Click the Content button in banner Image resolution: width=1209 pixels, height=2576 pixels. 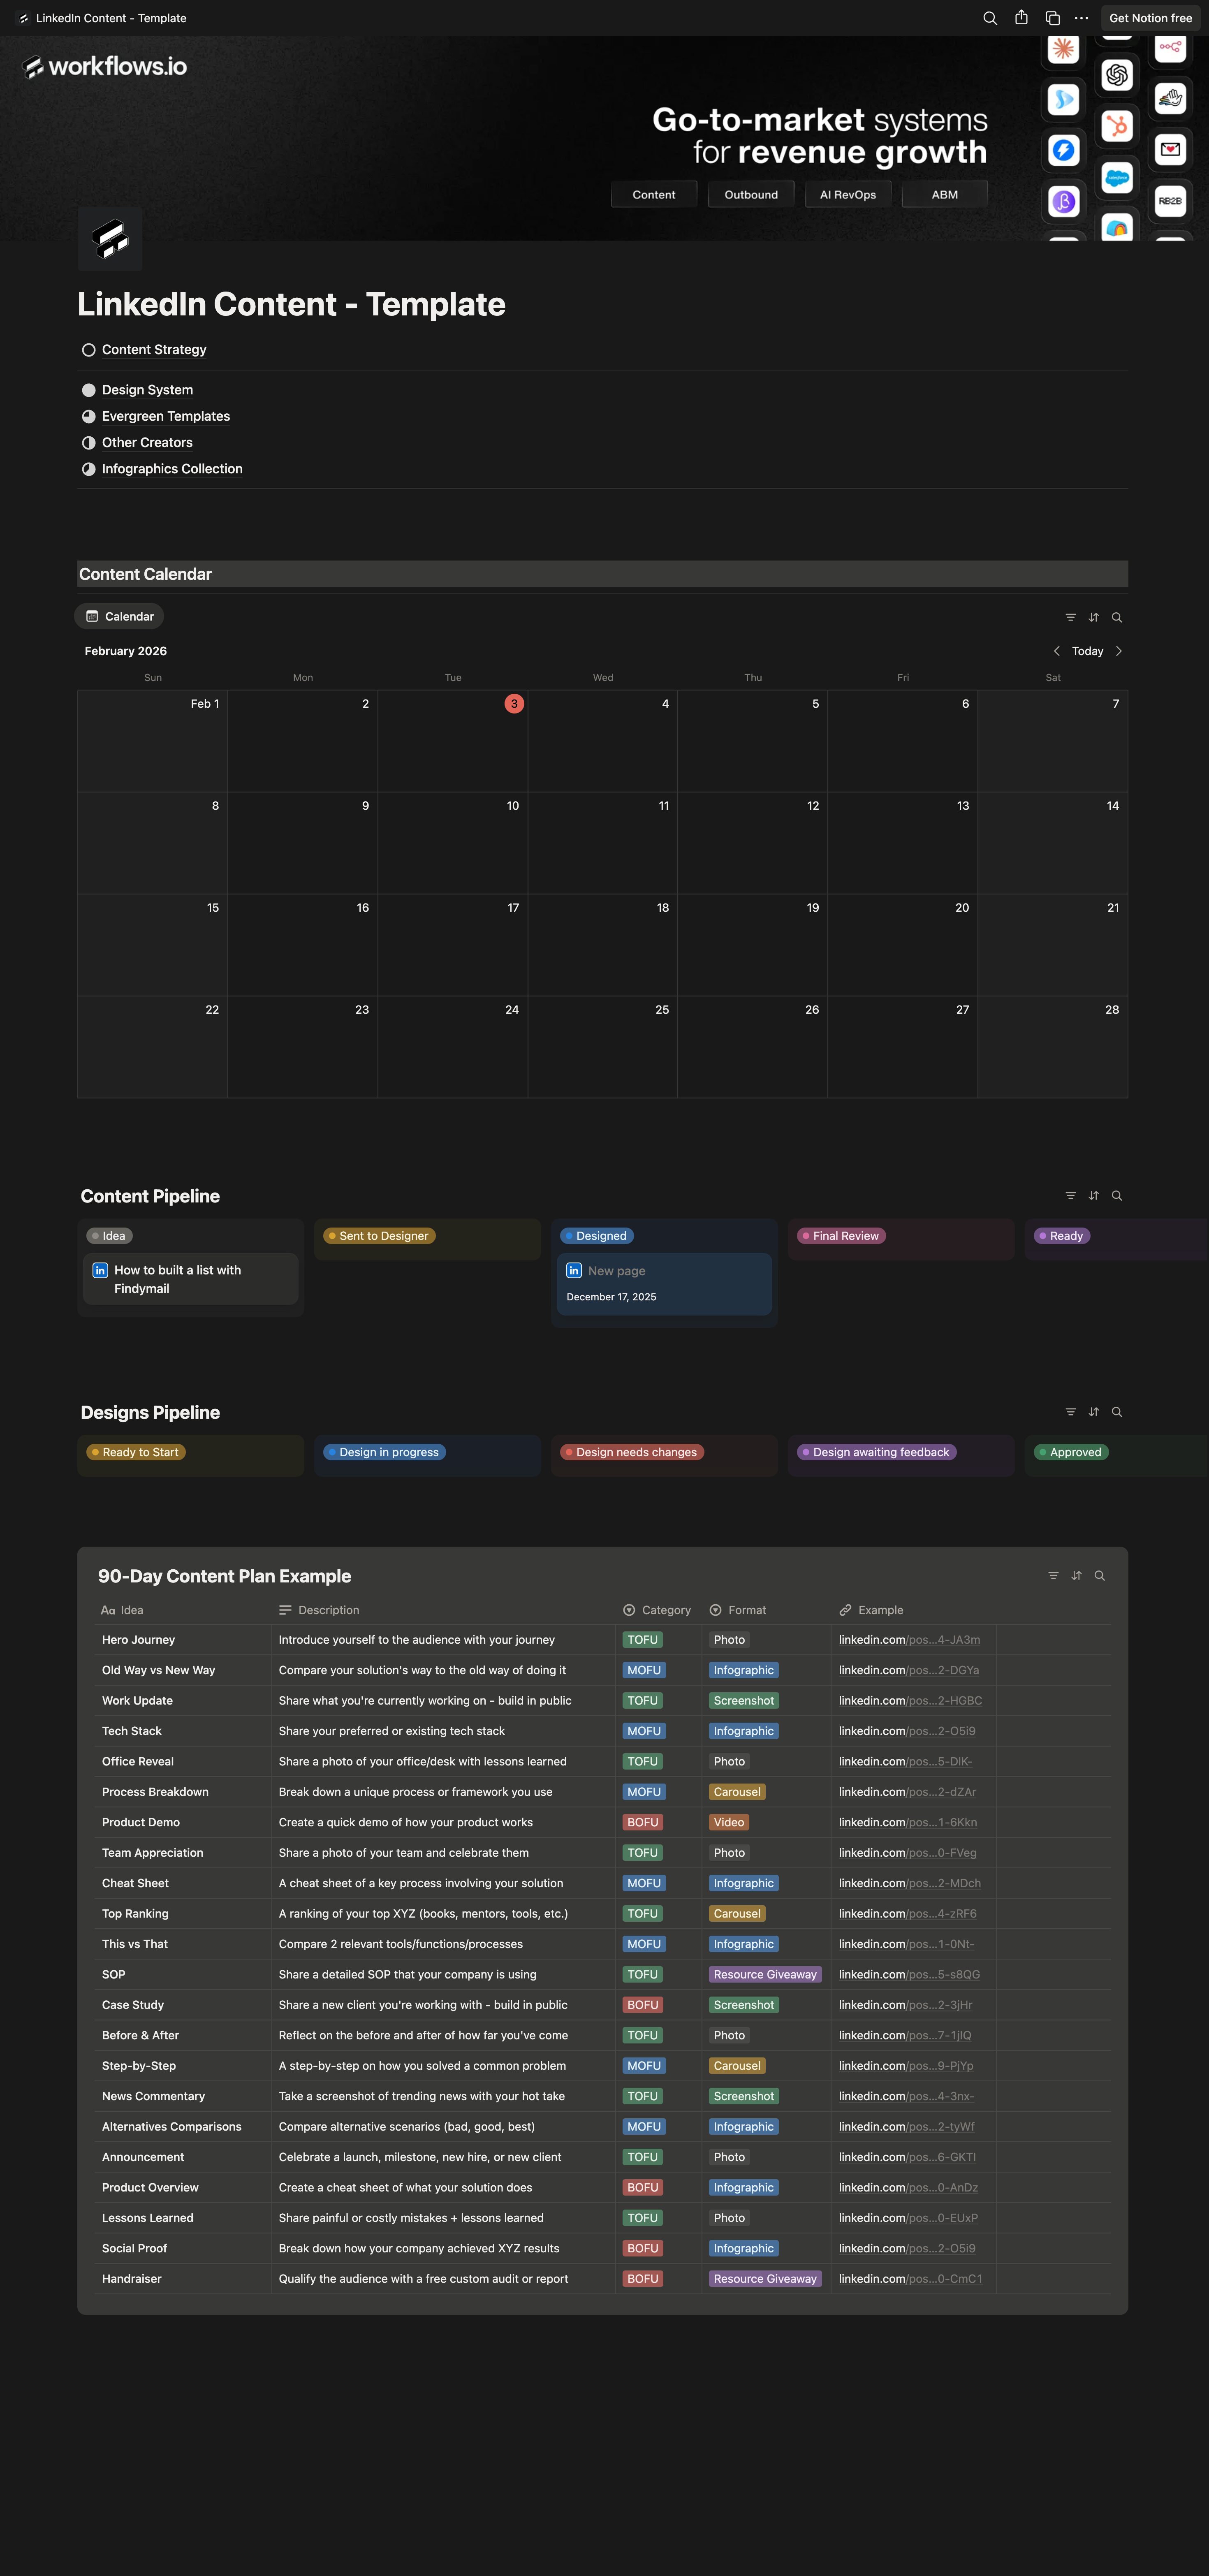654,195
